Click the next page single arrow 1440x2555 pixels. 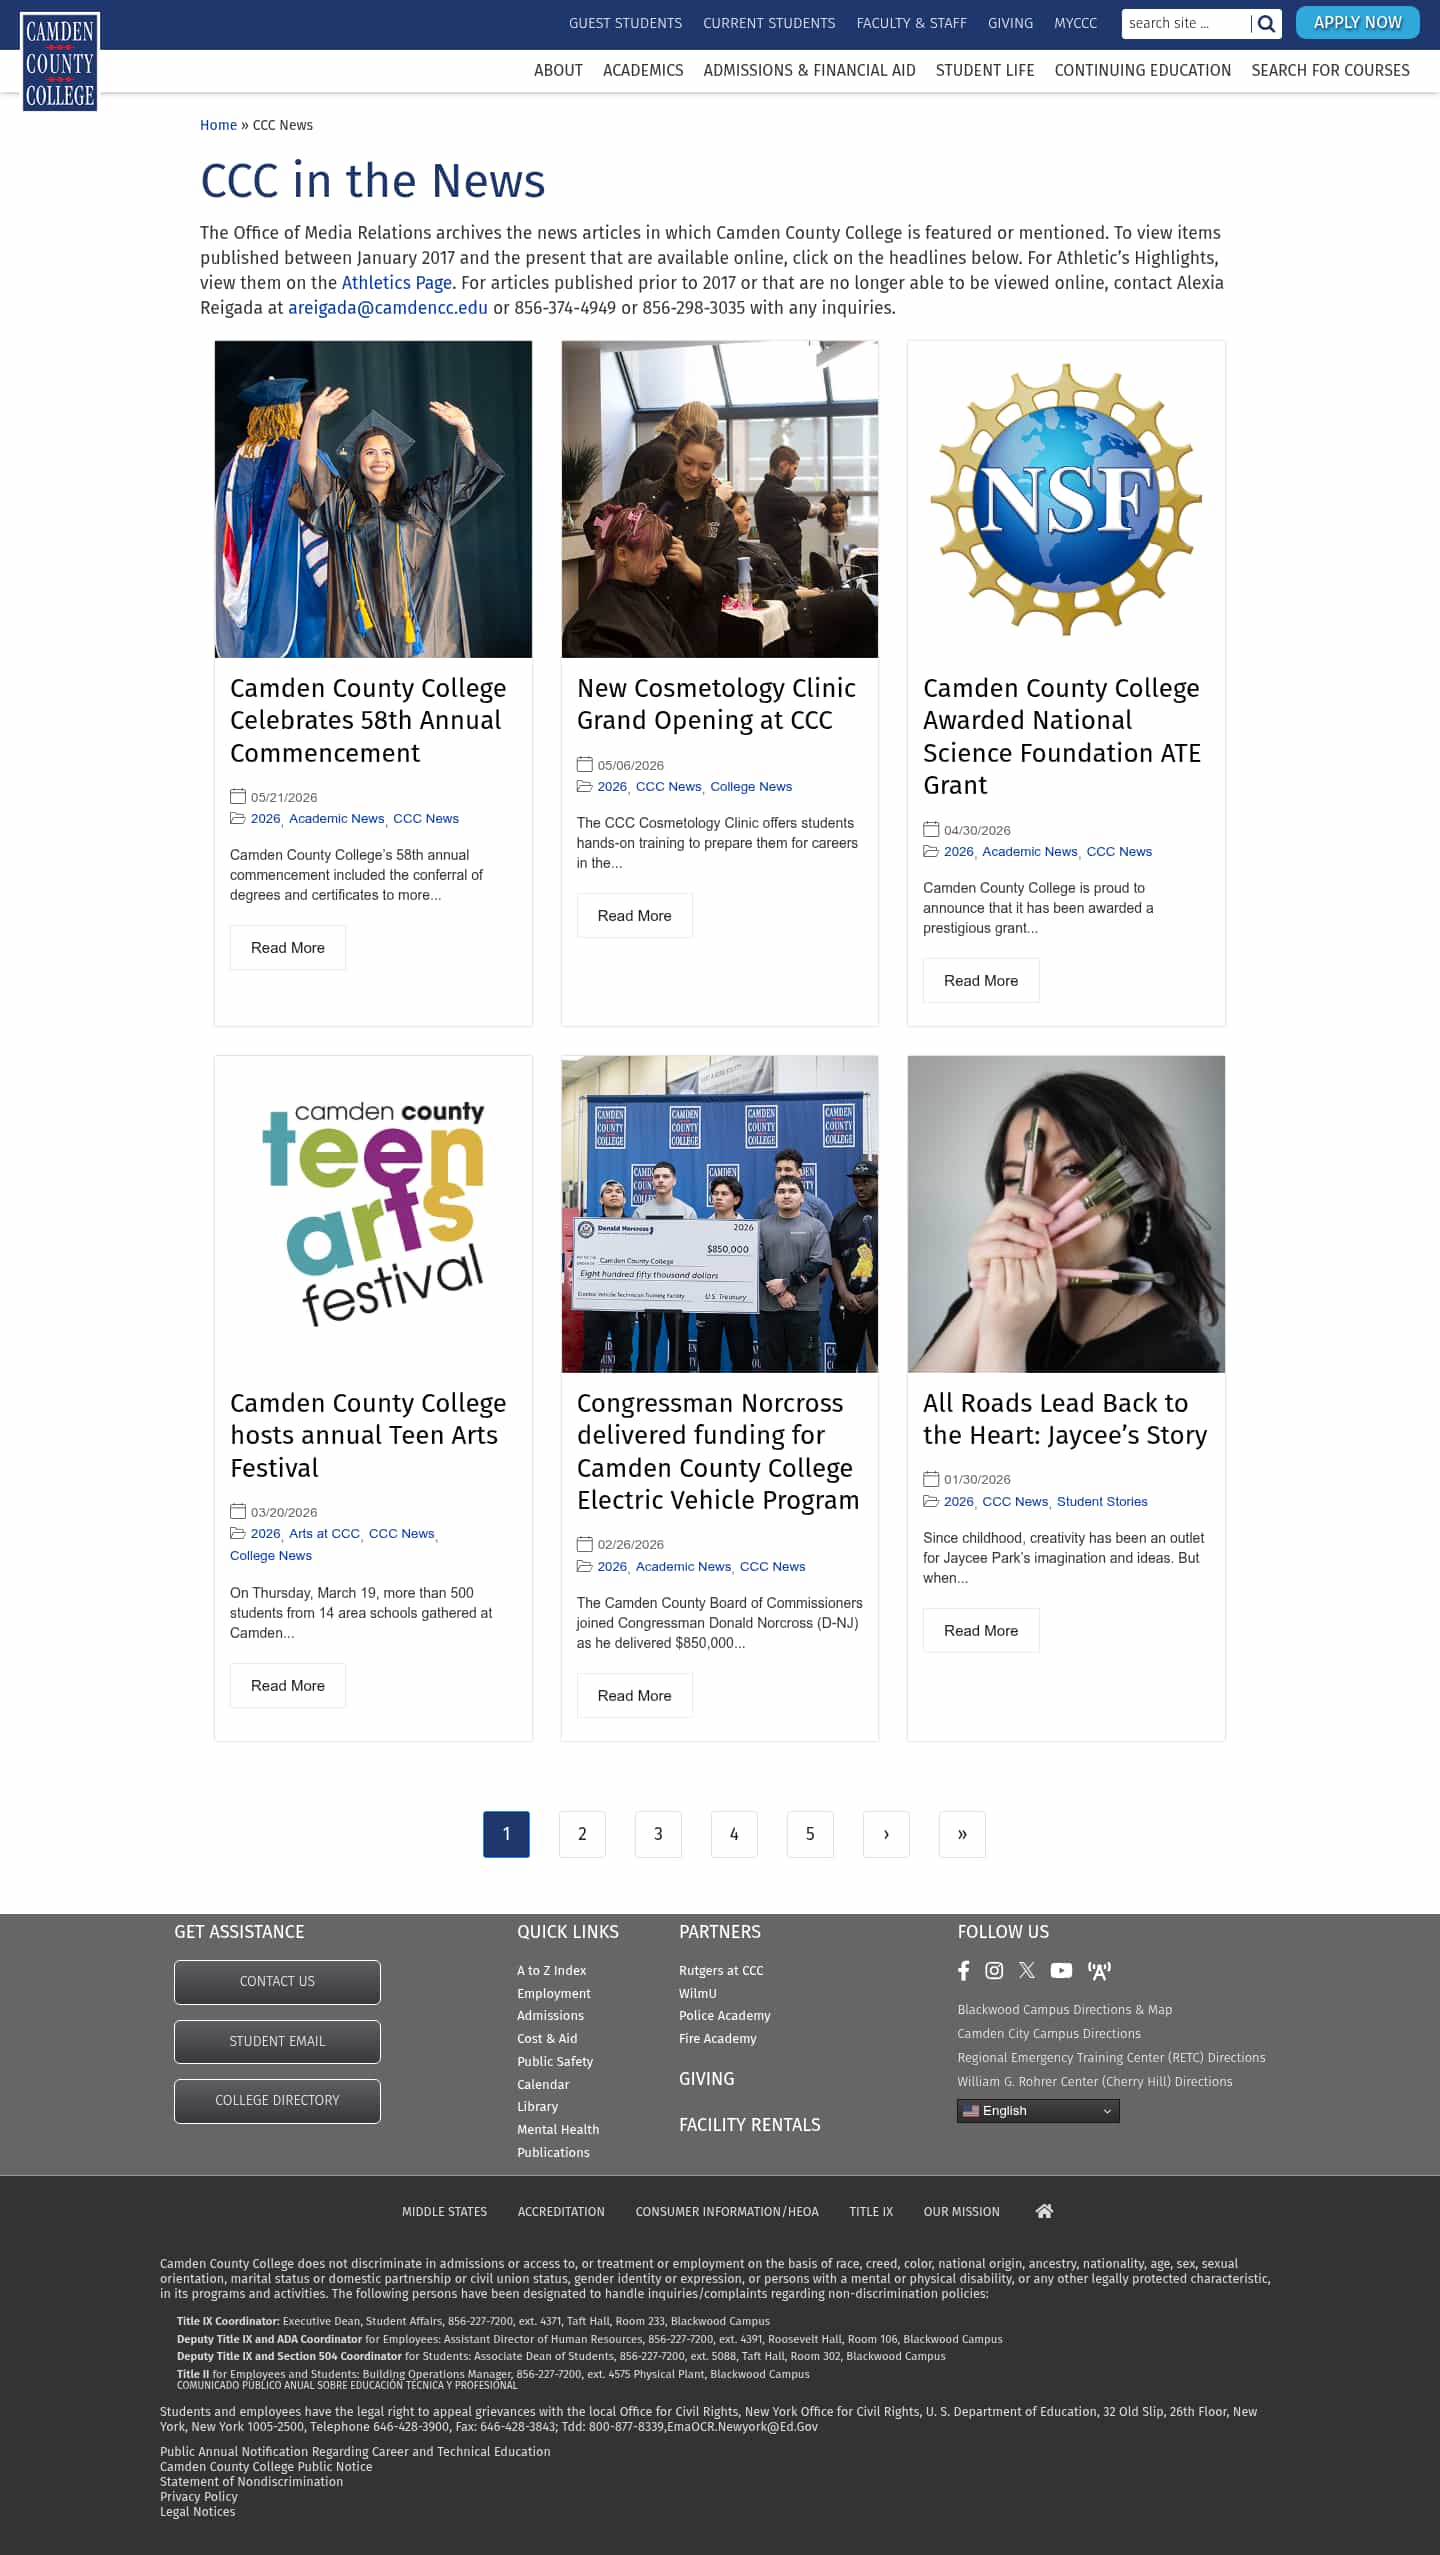point(886,1834)
